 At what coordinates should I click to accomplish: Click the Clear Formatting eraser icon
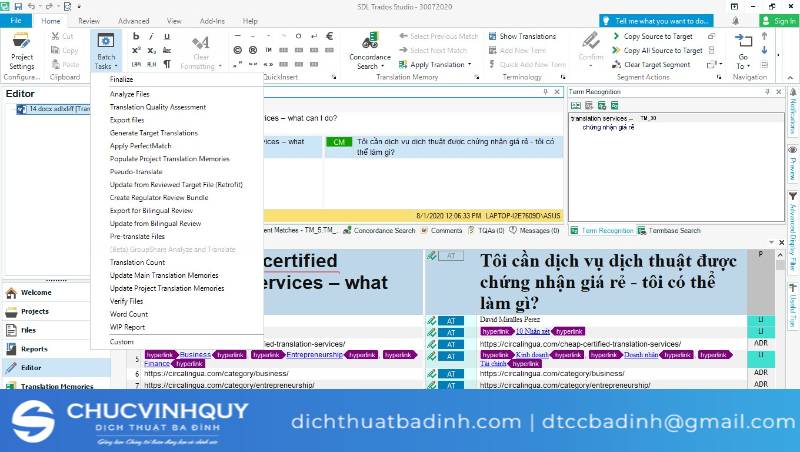[201, 42]
